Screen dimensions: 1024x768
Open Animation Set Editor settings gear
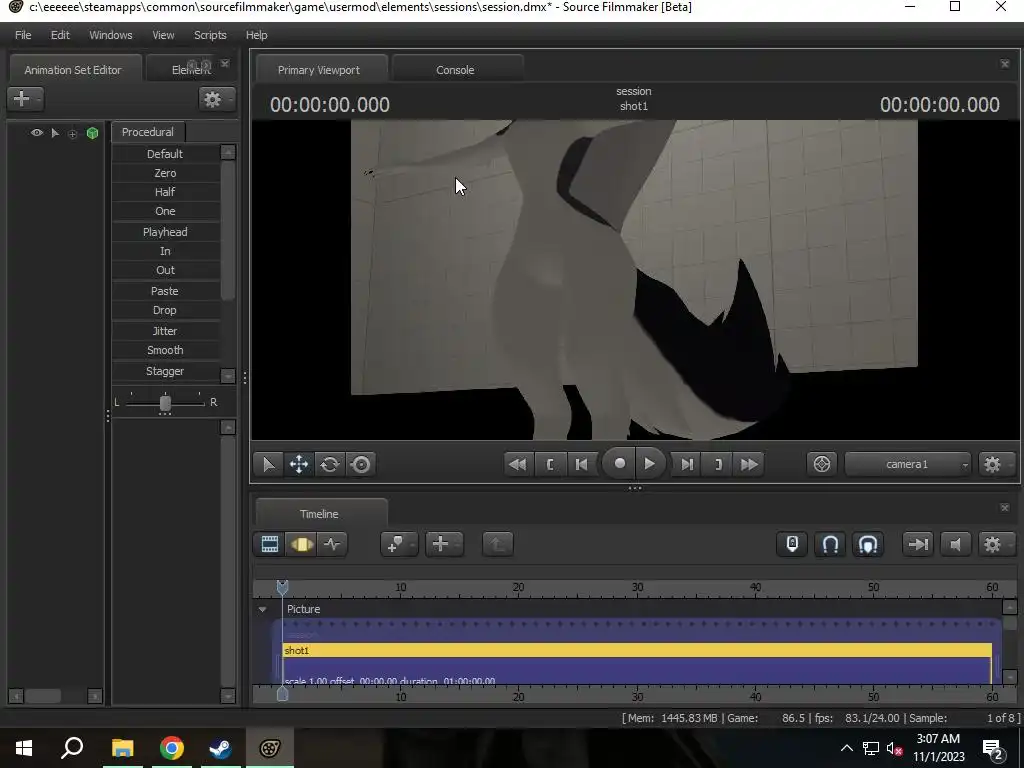pyautogui.click(x=213, y=99)
